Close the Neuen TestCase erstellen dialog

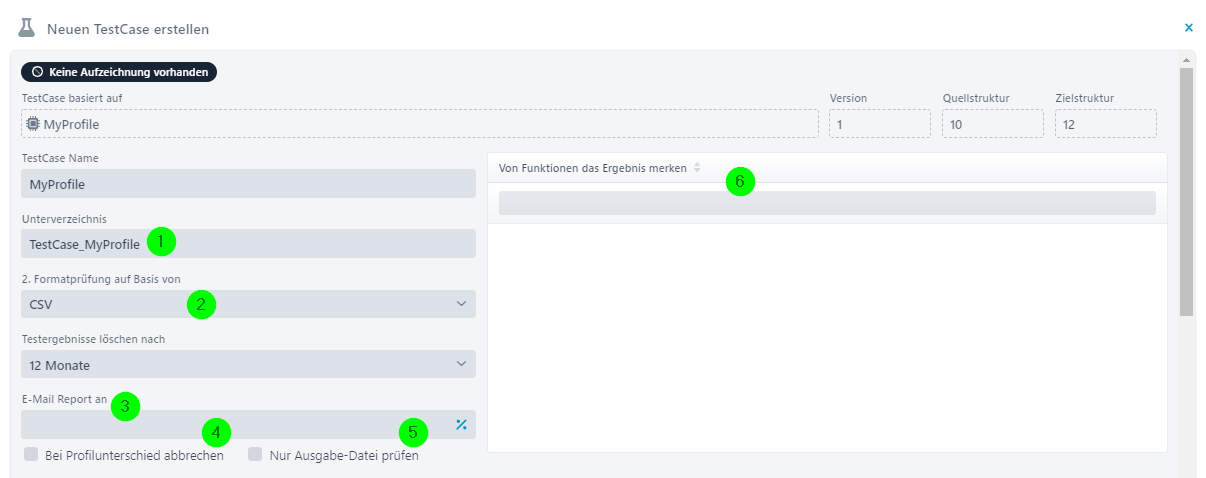click(1189, 28)
